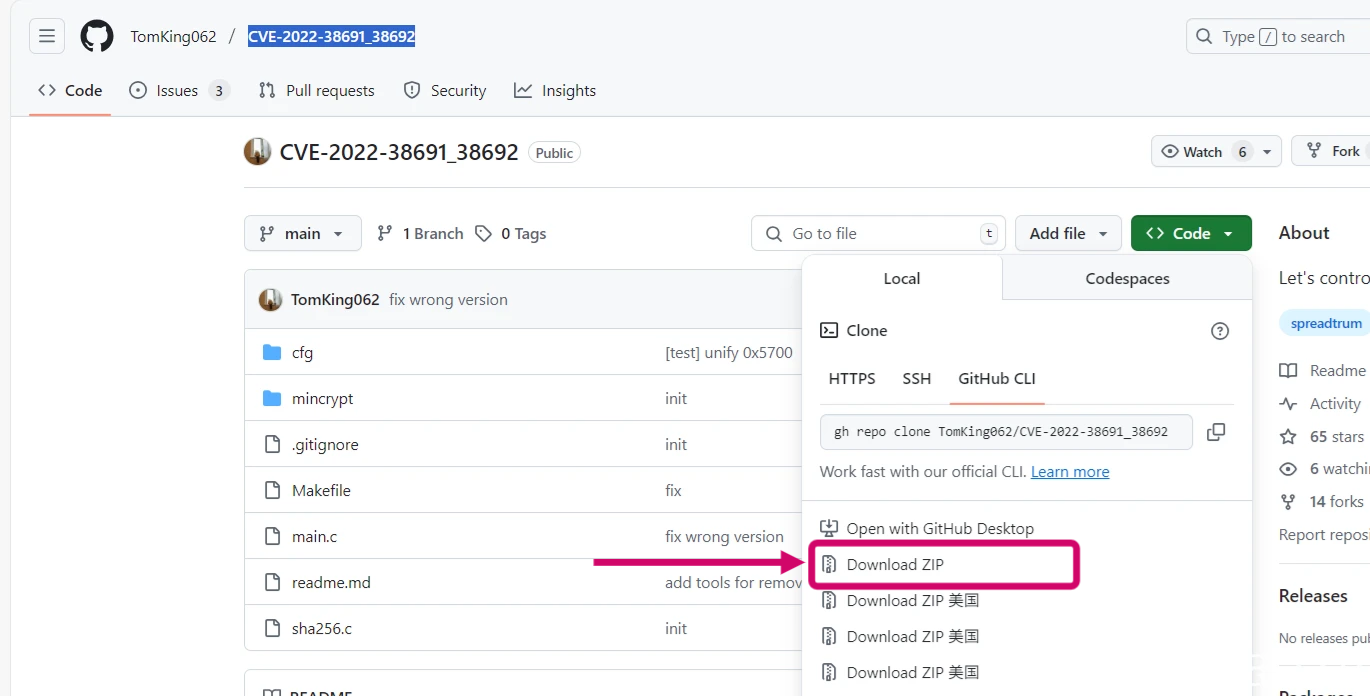Screen dimensions: 1370x696
Task: Open the Releases heading link
Action: coord(1313,595)
